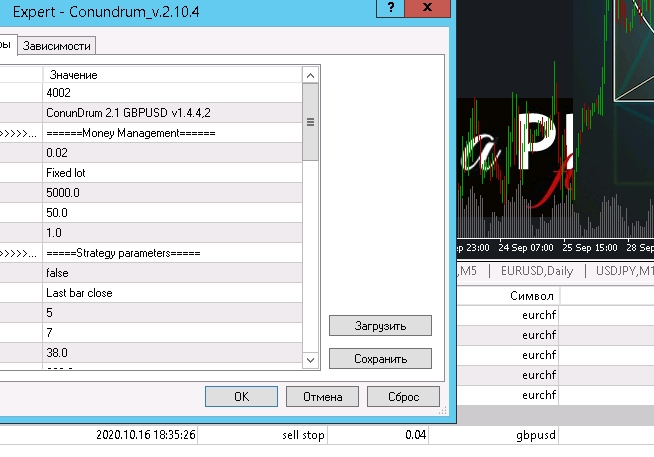654x457 pixels.
Task: Confirm settings with the OK button
Action: [x=241, y=397]
